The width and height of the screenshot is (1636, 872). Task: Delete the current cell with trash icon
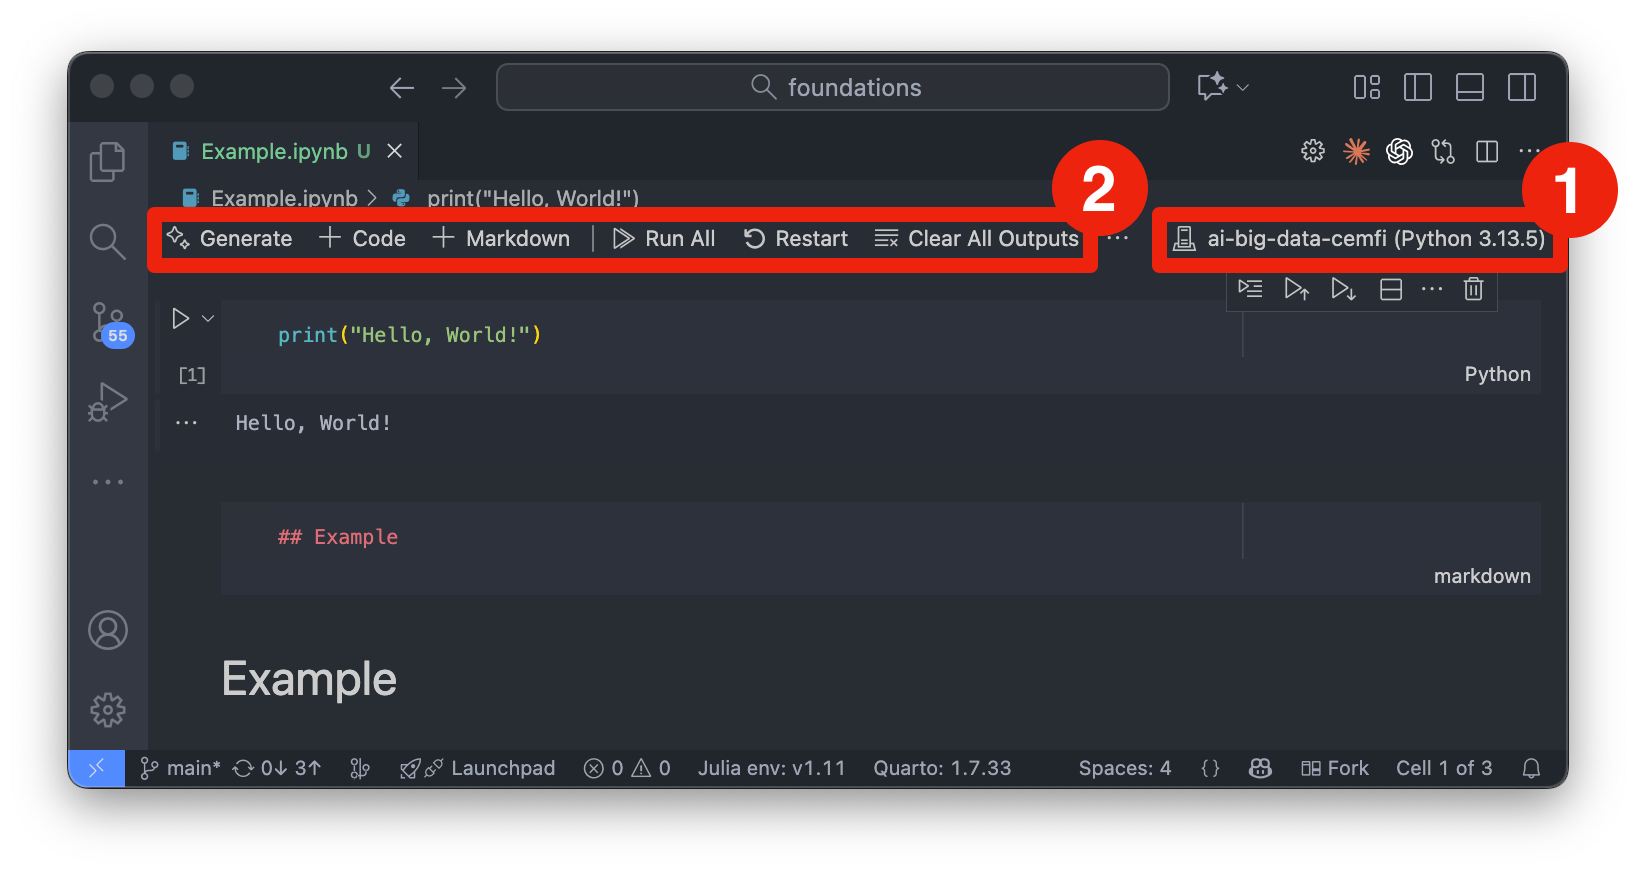[x=1473, y=289]
